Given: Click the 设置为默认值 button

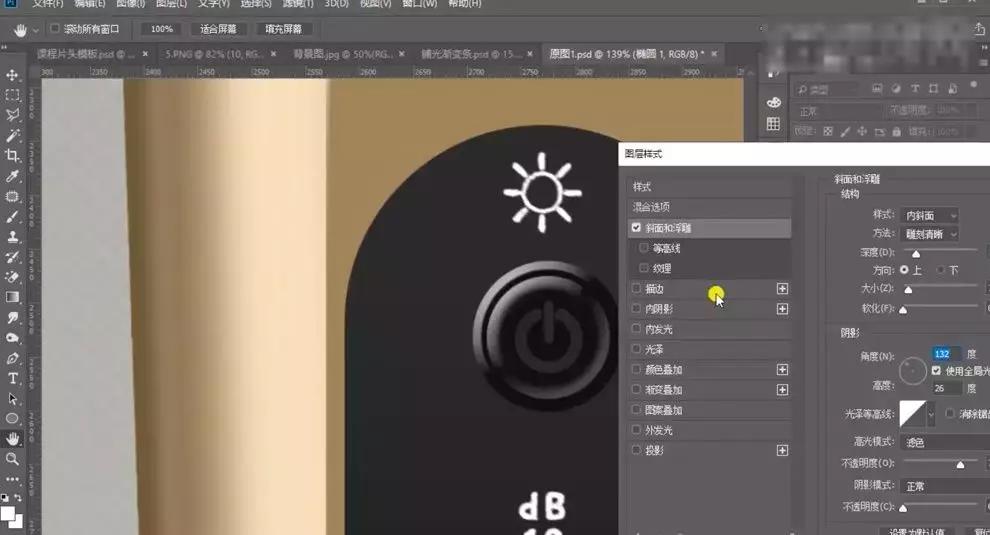Looking at the screenshot, I should coord(917,531).
